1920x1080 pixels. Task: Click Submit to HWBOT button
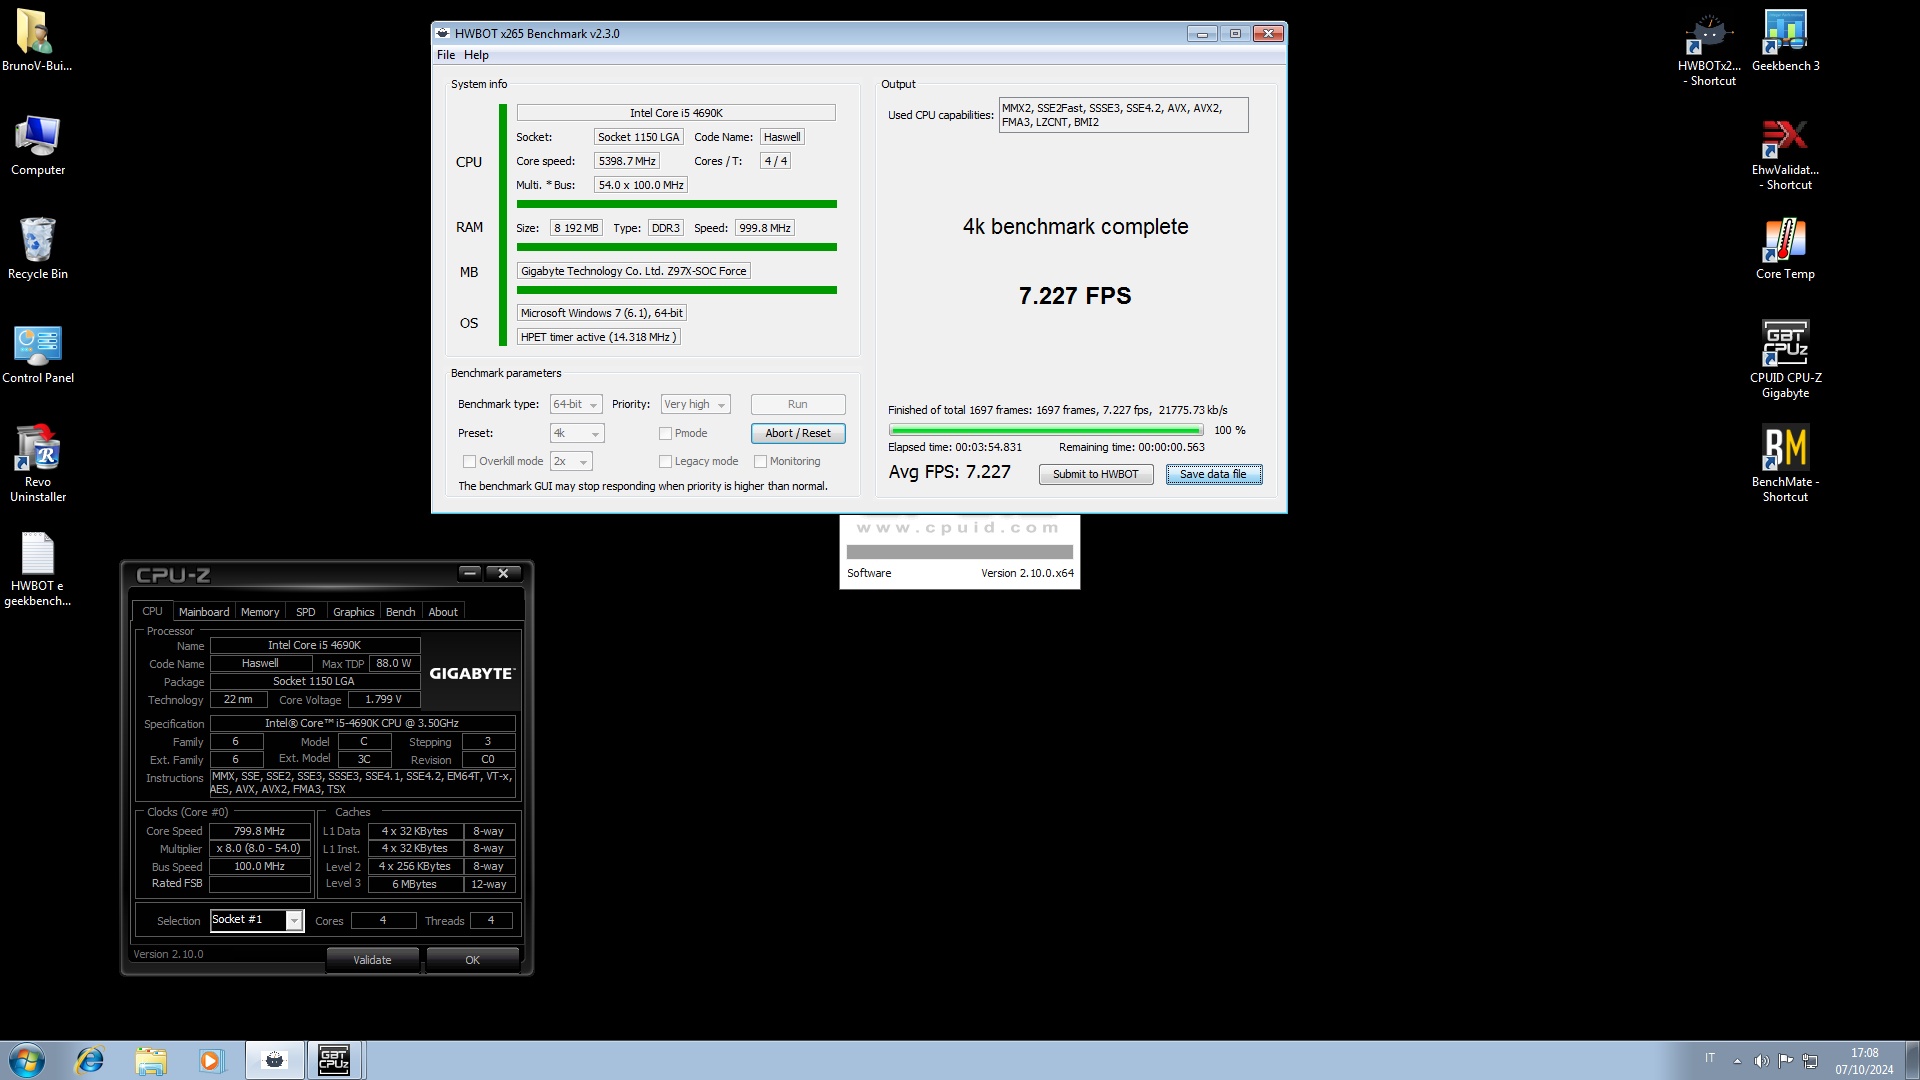pyautogui.click(x=1095, y=474)
